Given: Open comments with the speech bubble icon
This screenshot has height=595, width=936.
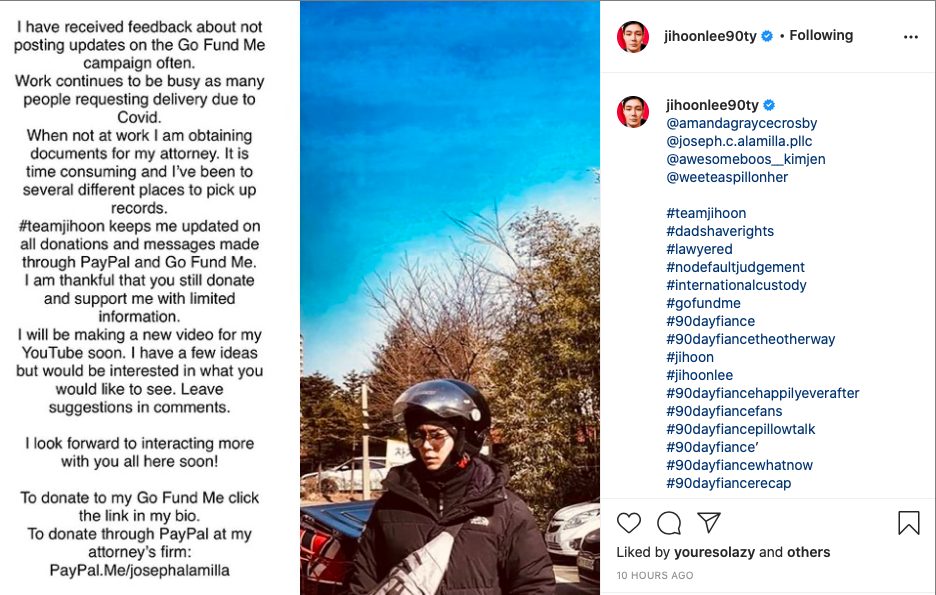Looking at the screenshot, I should [x=669, y=523].
